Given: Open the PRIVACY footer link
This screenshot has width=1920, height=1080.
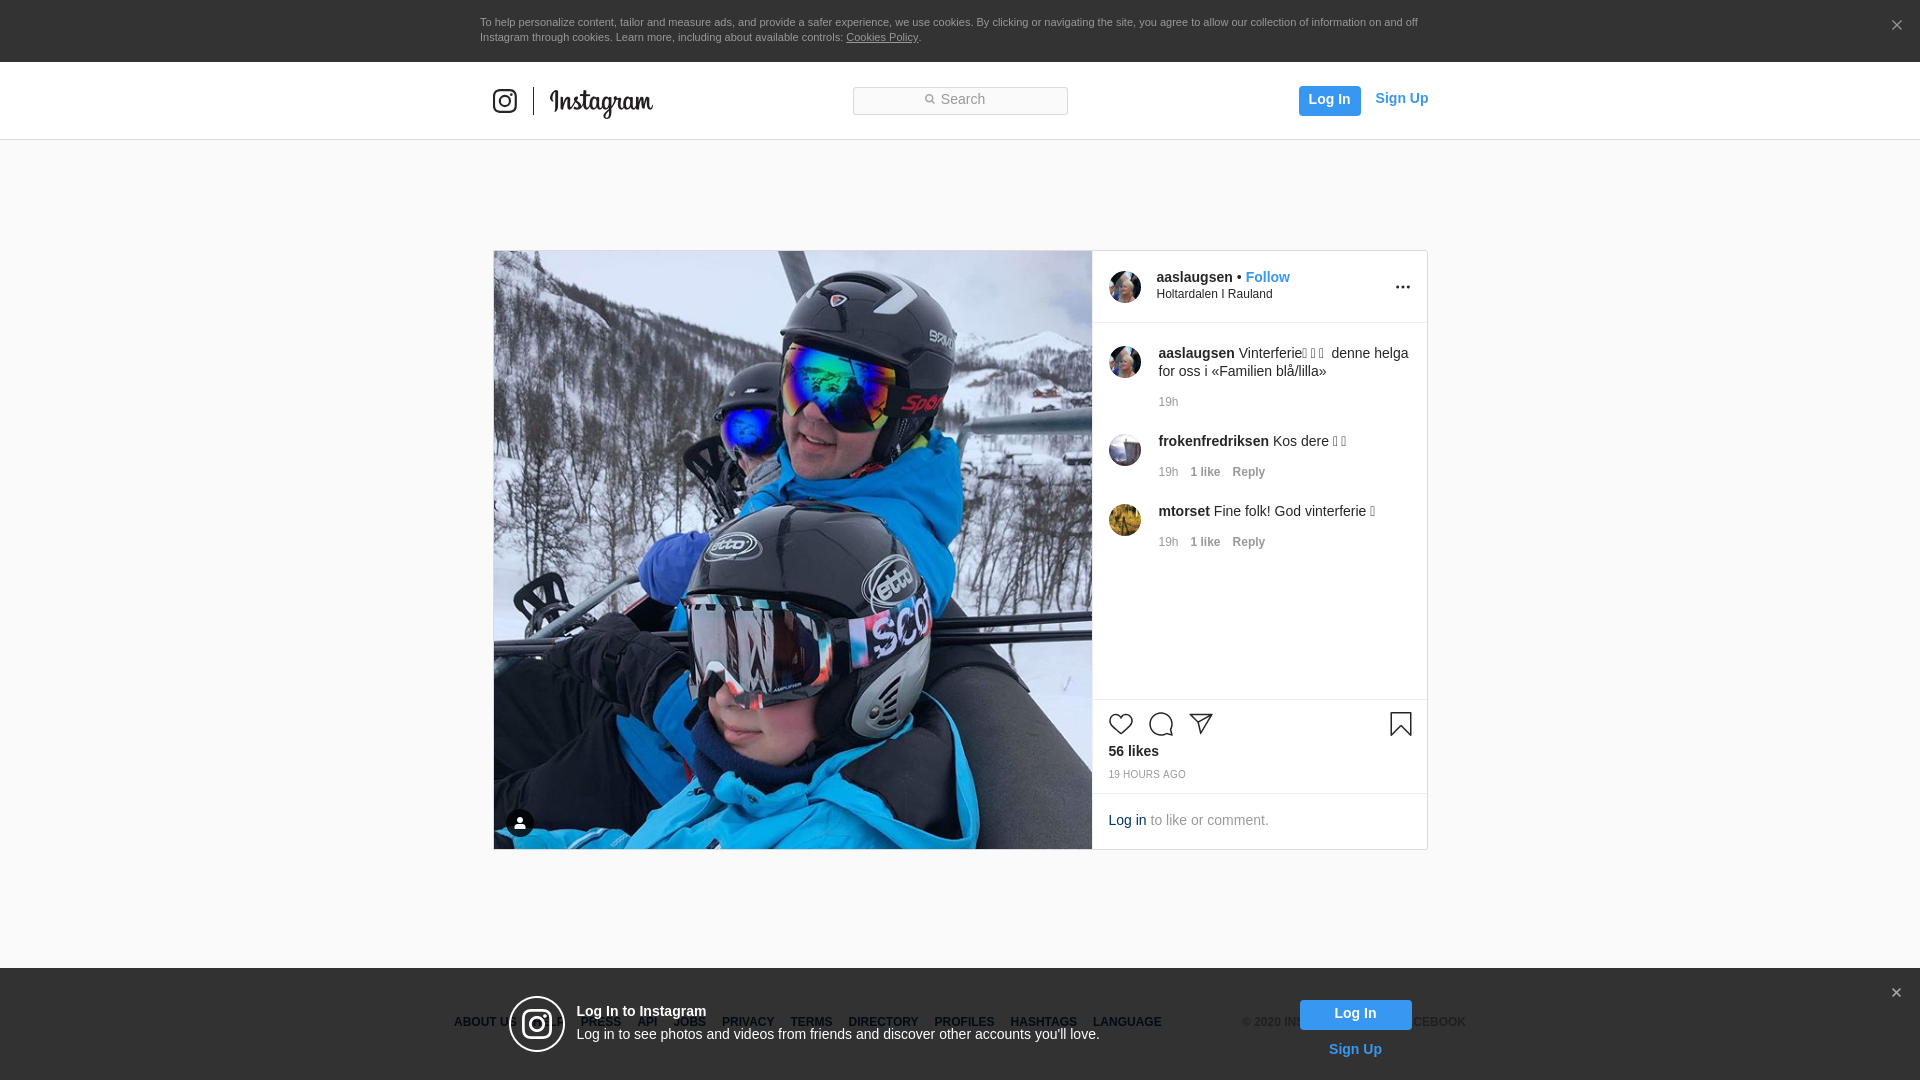Looking at the screenshot, I should point(748,1022).
